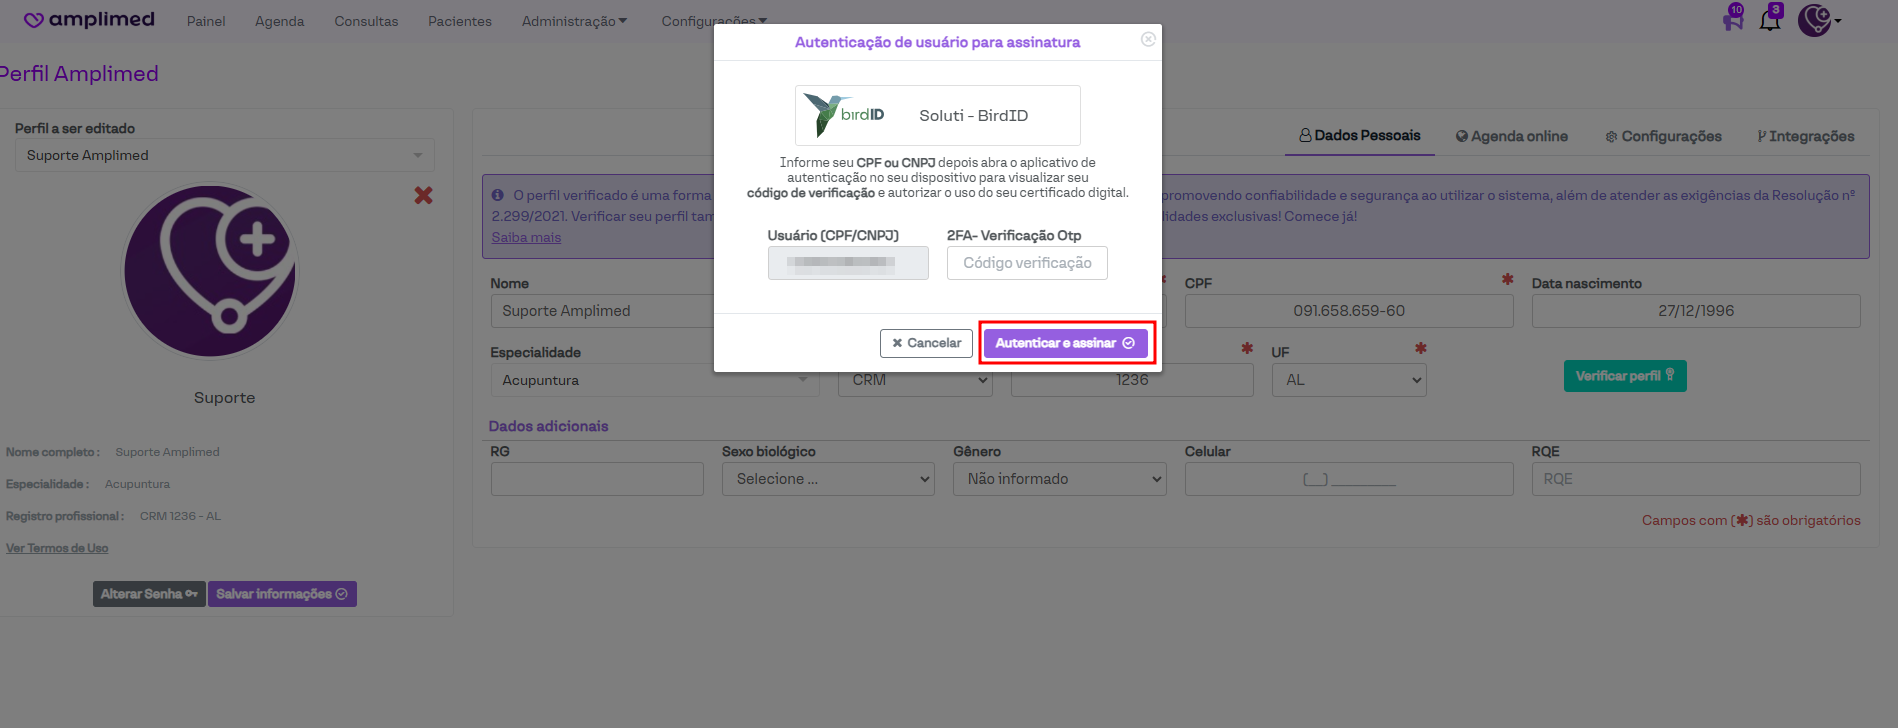Expand the UF state dropdown
1898x728 pixels.
1348,380
